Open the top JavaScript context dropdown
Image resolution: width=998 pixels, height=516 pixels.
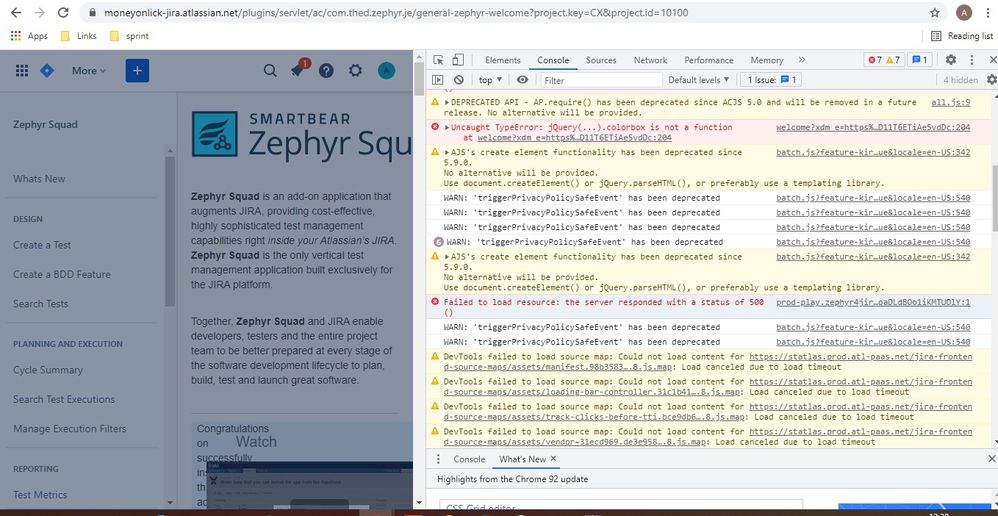(x=490, y=80)
